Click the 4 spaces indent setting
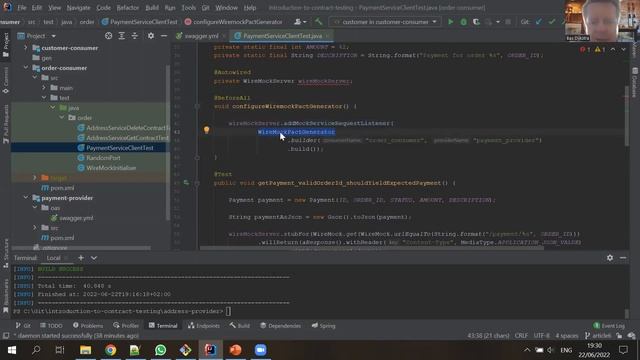This screenshot has width=640, height=360. (x=567, y=336)
